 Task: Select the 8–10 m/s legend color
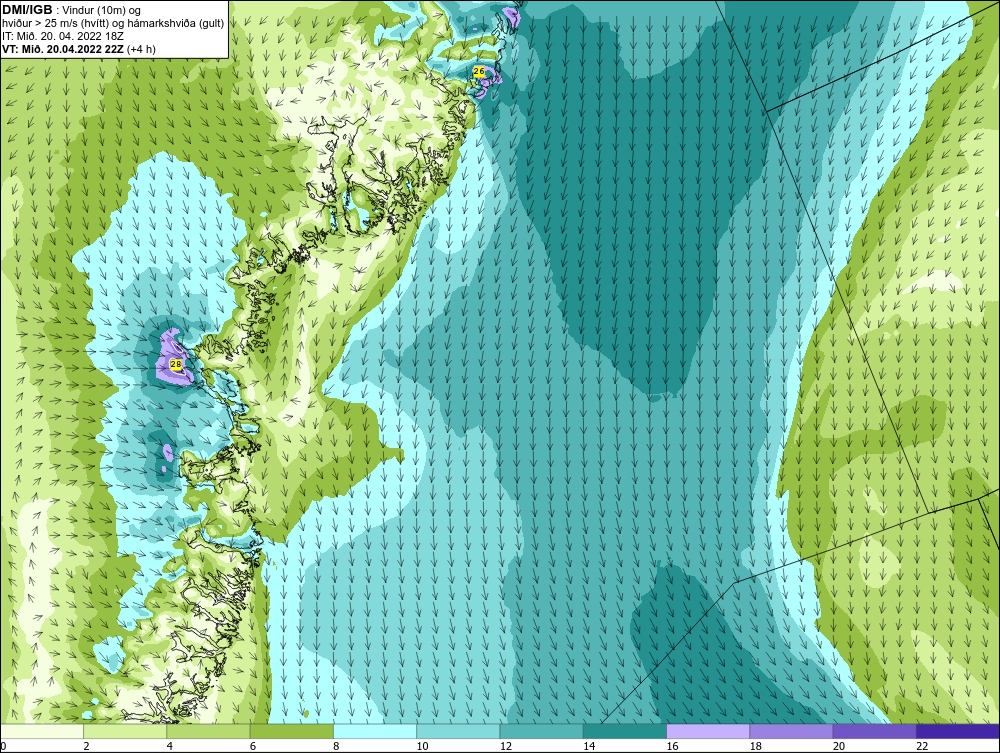(x=375, y=731)
